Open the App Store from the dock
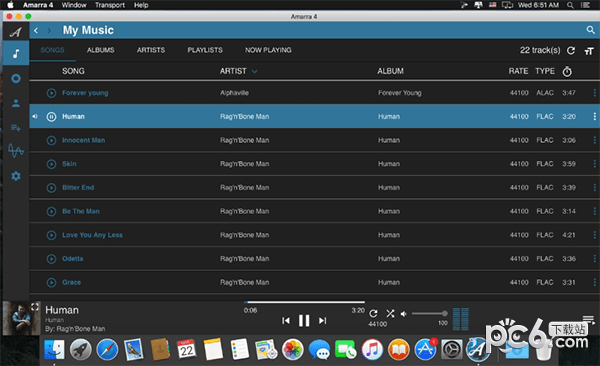Screen dimensions: 600x366 pos(425,350)
